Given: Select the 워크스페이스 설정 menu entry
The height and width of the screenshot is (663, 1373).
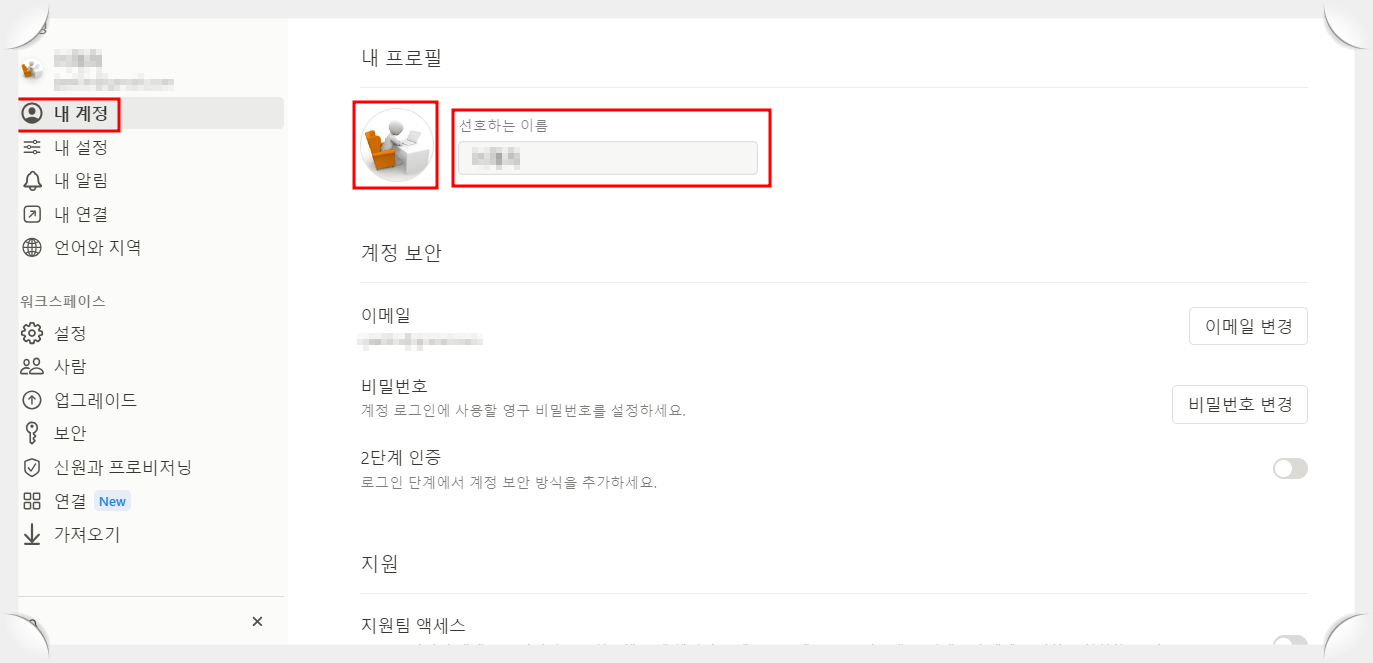Looking at the screenshot, I should coord(70,333).
